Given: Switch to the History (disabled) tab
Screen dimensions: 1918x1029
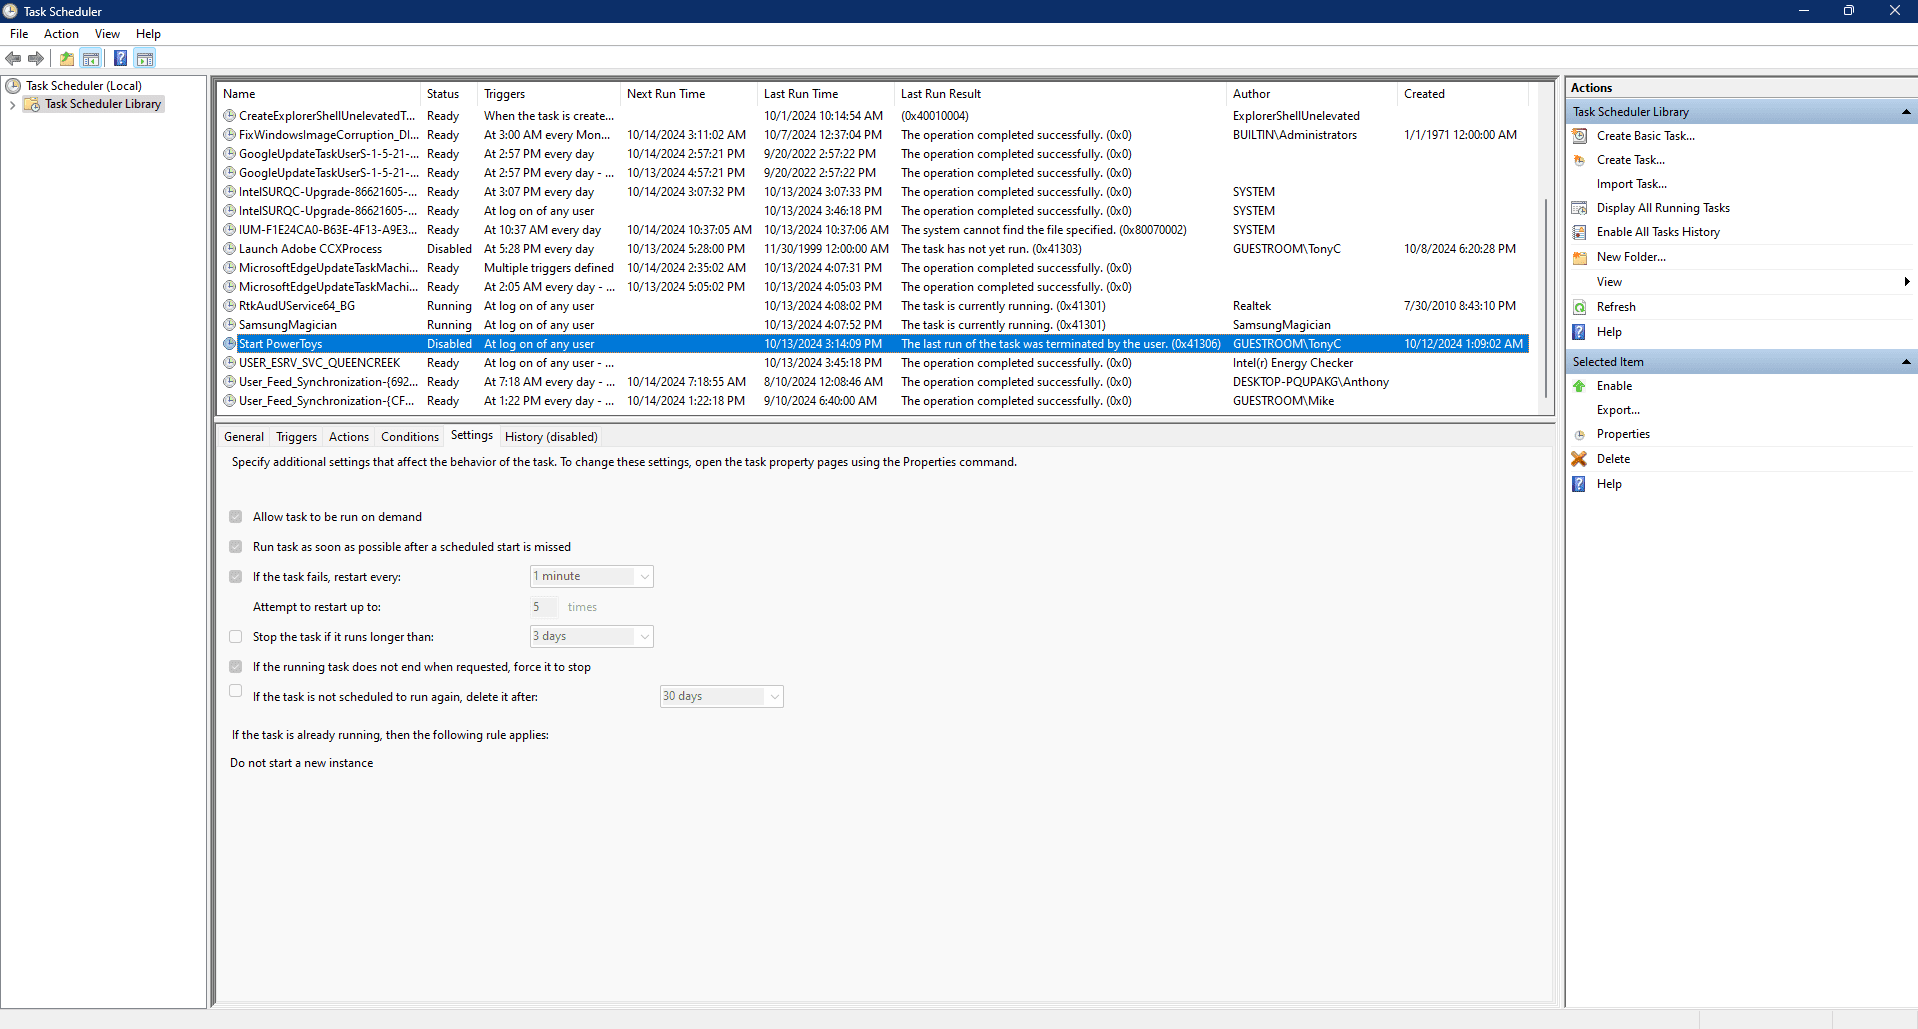Looking at the screenshot, I should (551, 437).
